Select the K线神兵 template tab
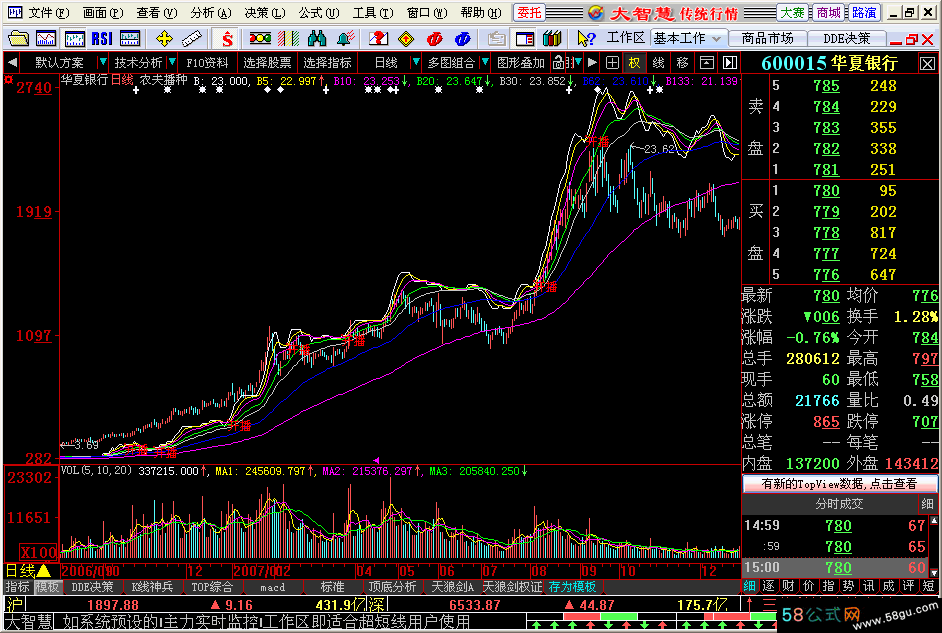The height and width of the screenshot is (633, 942). 152,587
